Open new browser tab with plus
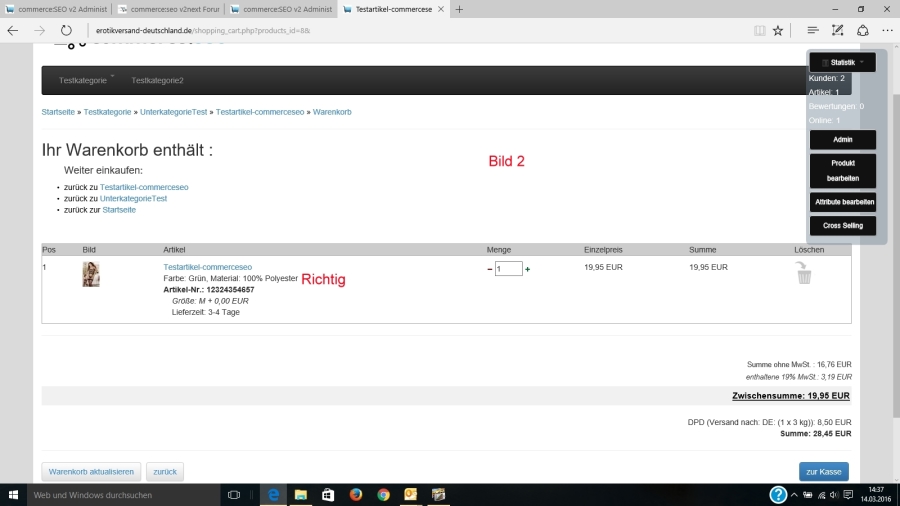900x506 pixels. click(x=459, y=9)
